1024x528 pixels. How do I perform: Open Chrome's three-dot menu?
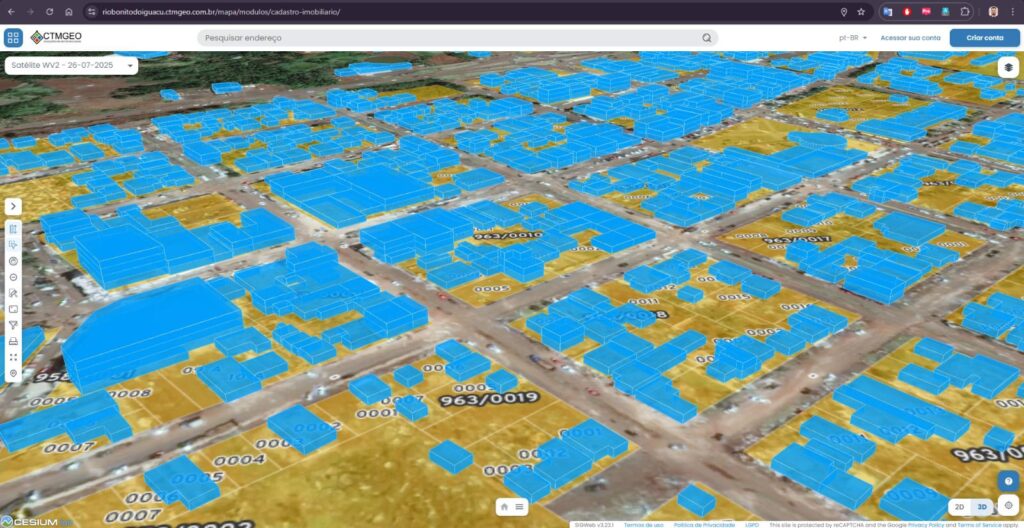(1012, 12)
